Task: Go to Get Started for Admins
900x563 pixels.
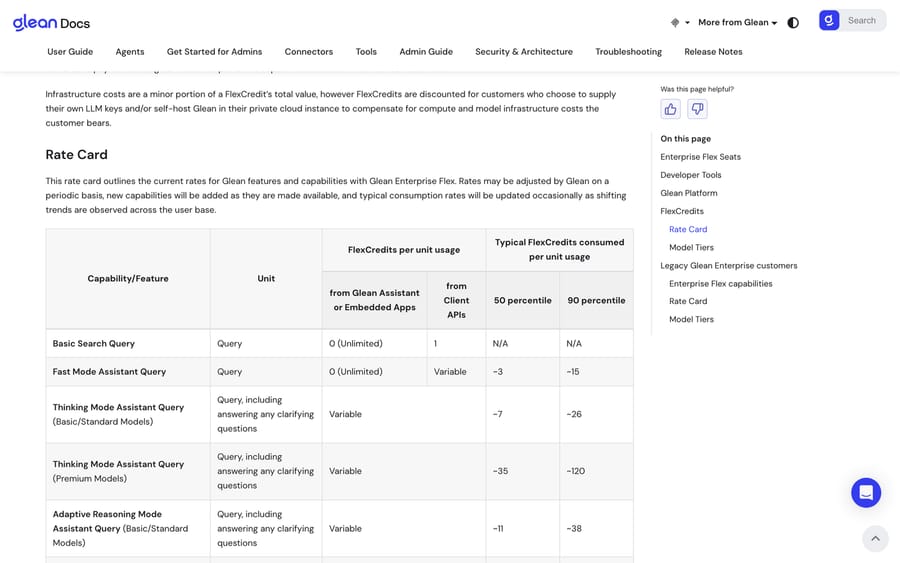Action: pos(214,52)
